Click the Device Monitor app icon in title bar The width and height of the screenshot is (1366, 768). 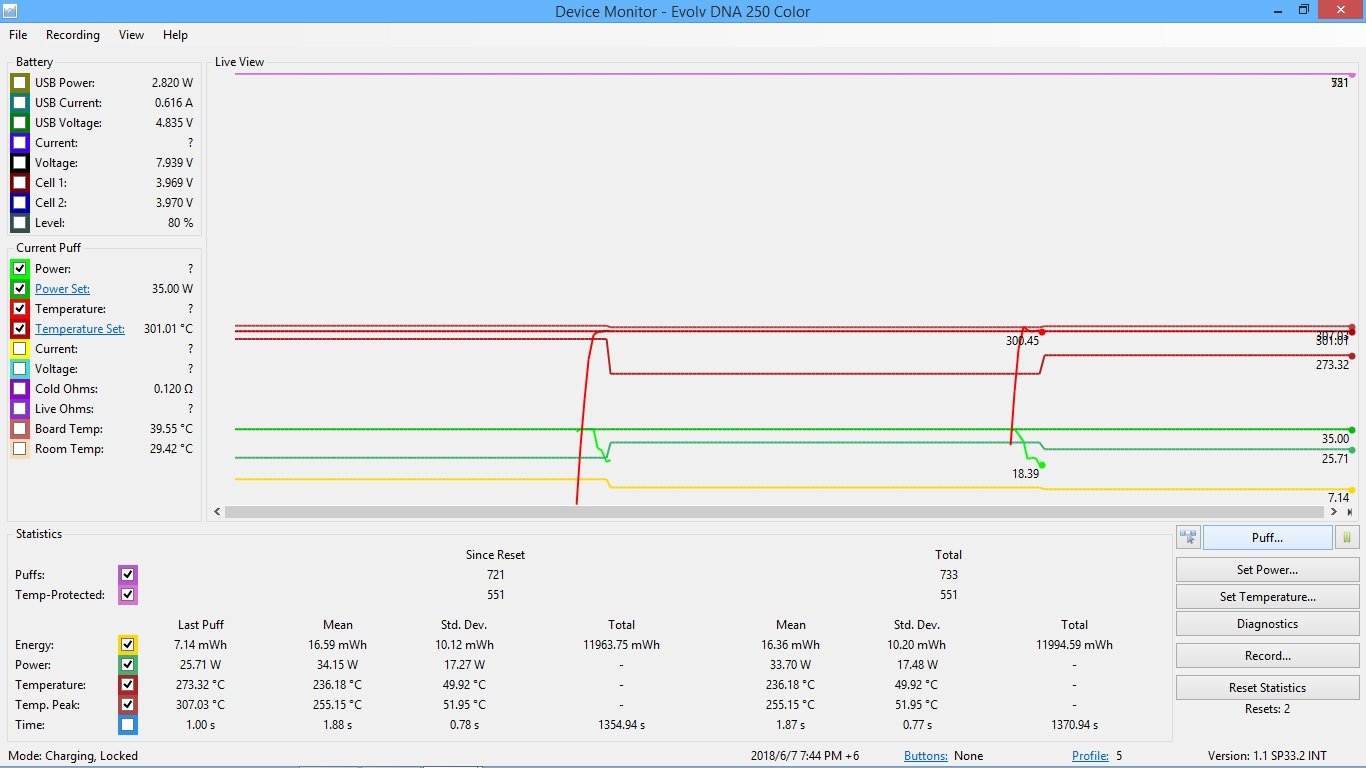tap(11, 10)
